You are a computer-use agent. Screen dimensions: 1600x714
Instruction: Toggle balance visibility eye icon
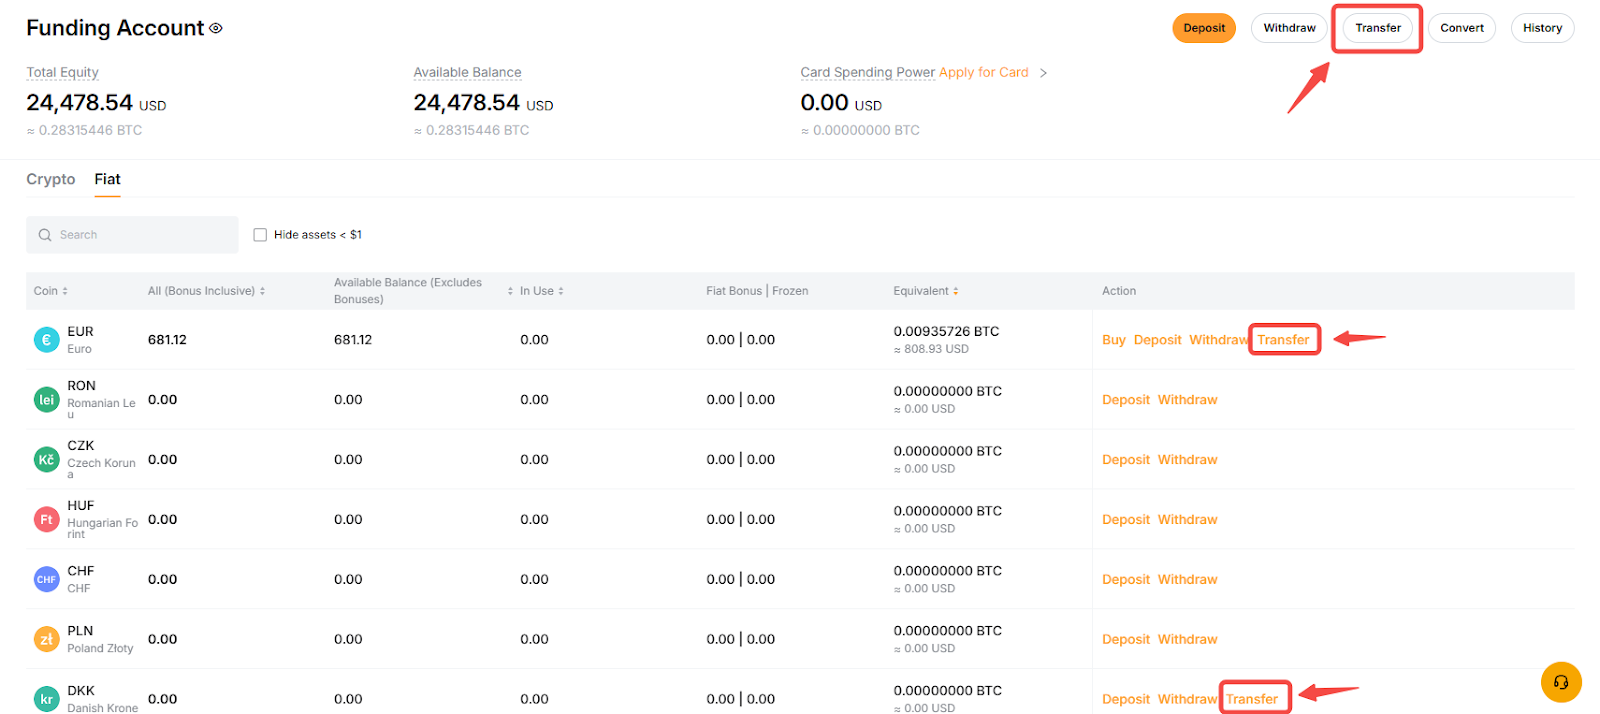pyautogui.click(x=216, y=28)
